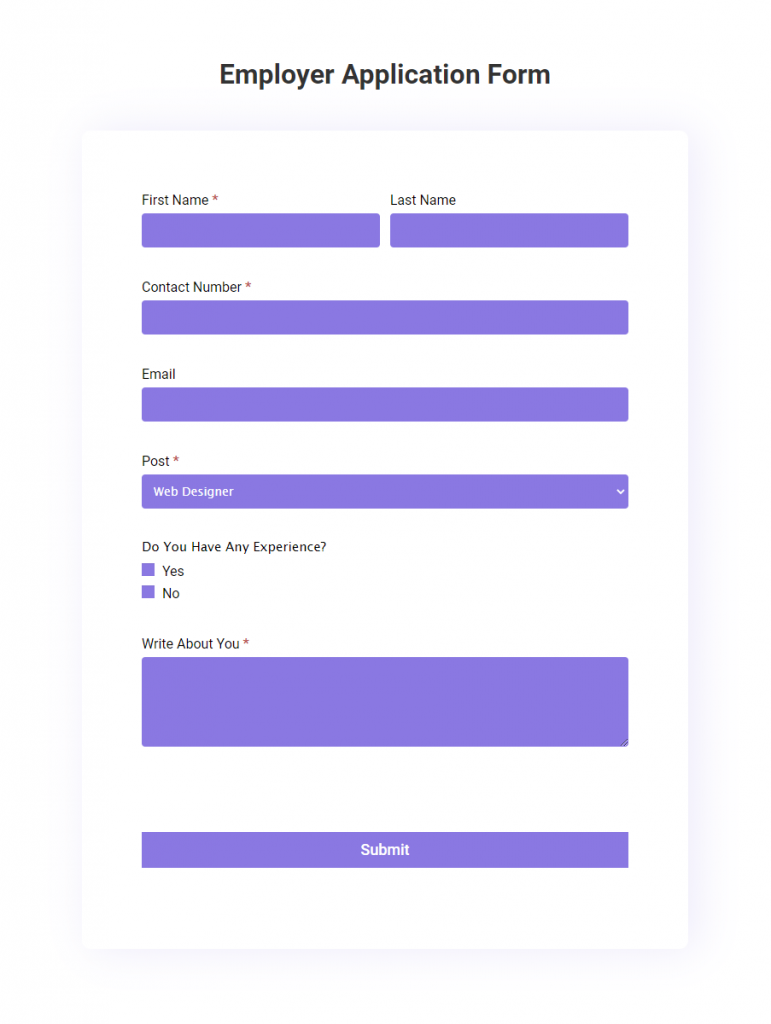Click the Submit button text label

[x=384, y=849]
